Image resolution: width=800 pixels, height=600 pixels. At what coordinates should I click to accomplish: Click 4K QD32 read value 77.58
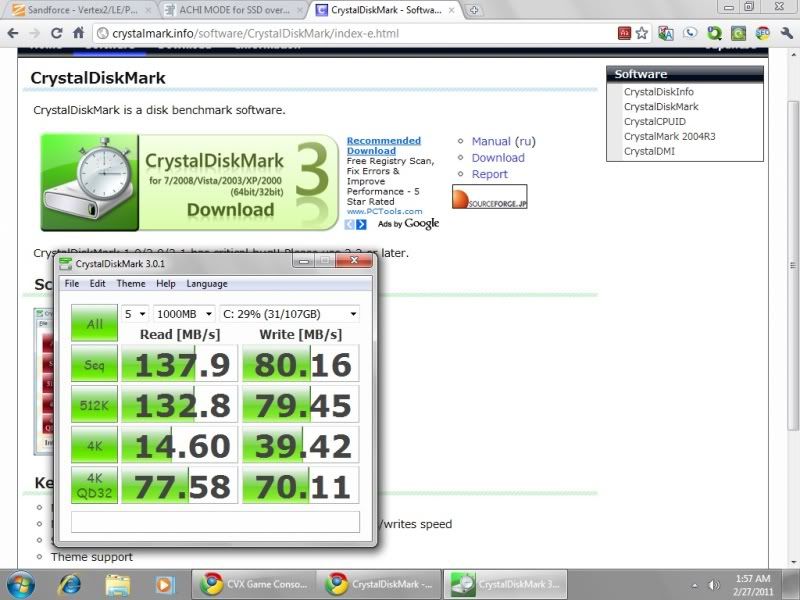(x=180, y=485)
